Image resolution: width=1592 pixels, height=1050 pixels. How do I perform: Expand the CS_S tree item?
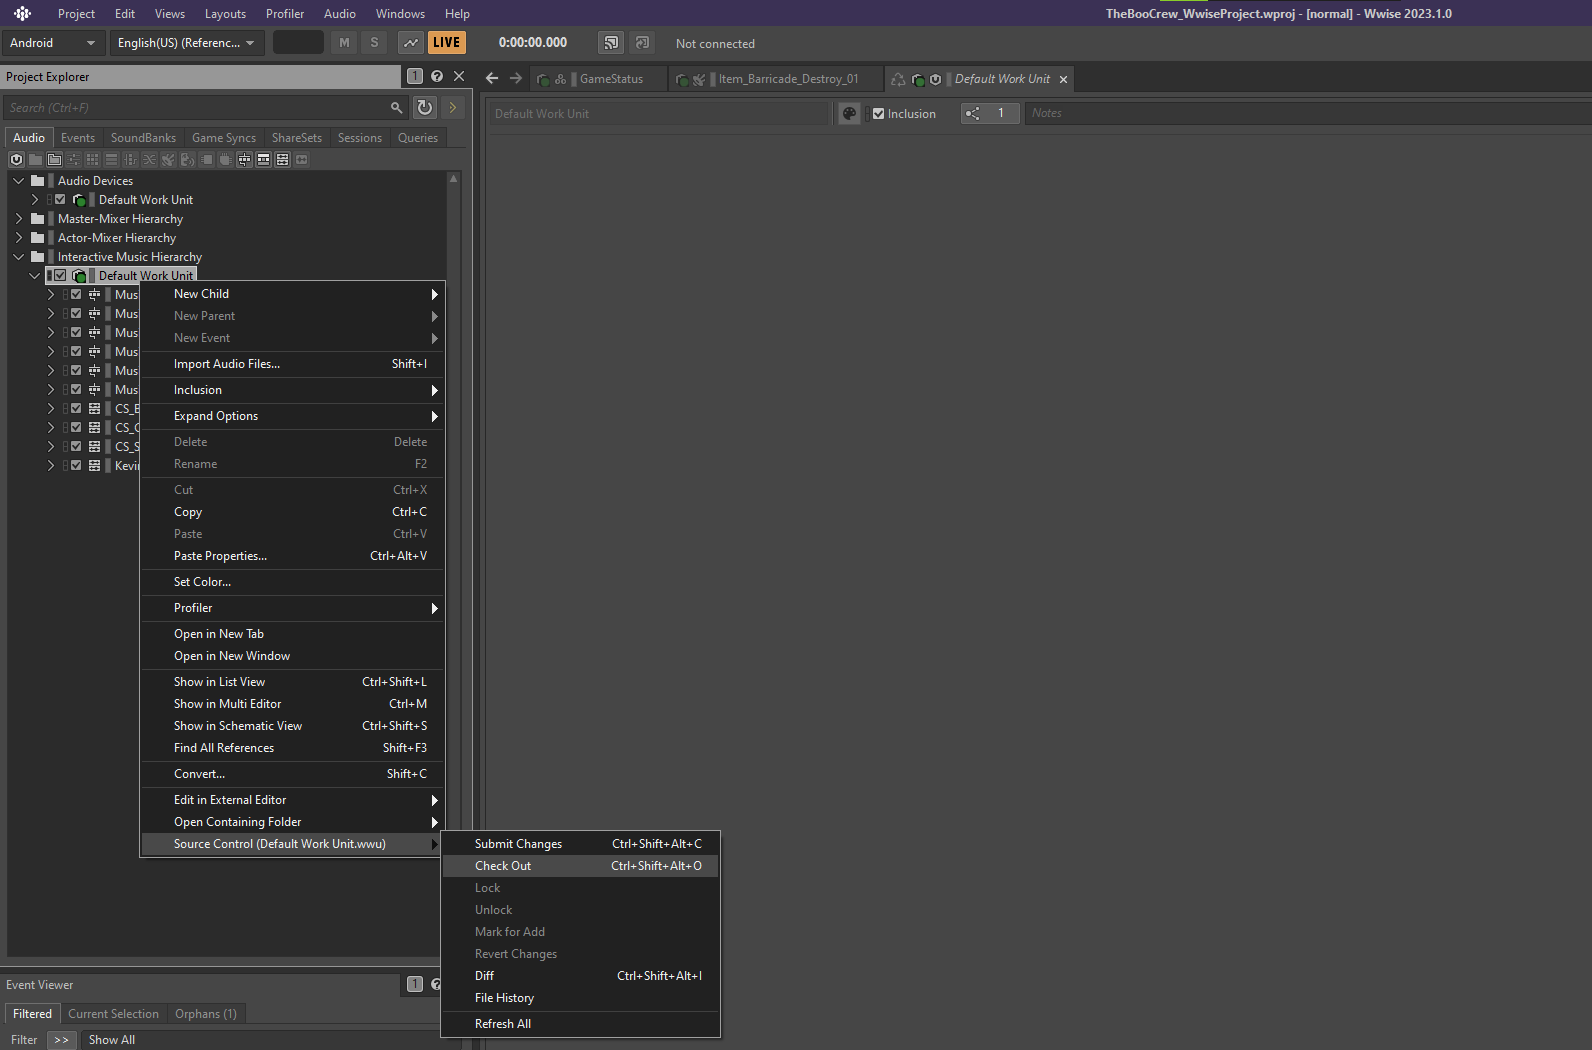tap(51, 447)
